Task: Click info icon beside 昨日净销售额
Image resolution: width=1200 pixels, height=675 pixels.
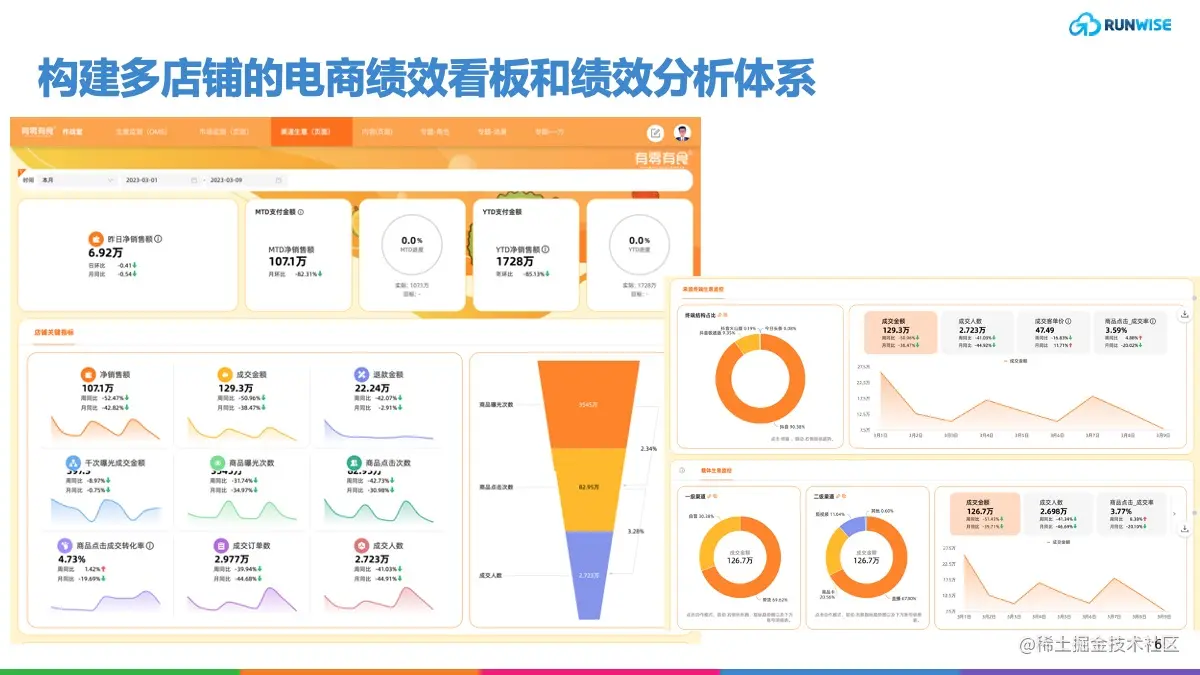Action: click(158, 239)
